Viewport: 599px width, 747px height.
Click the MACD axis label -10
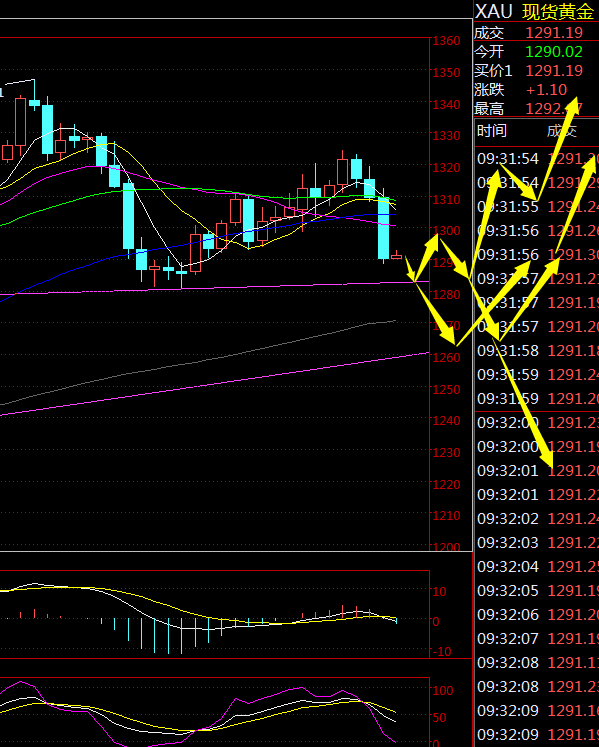[x=442, y=651]
